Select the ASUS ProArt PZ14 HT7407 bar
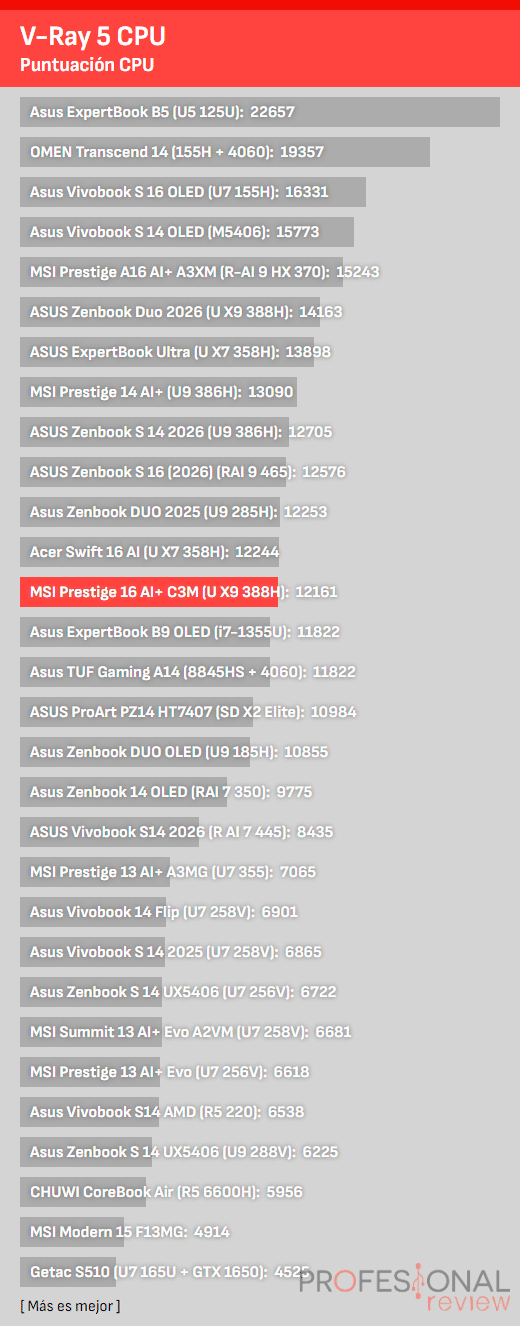This screenshot has height=1326, width=520. click(136, 712)
